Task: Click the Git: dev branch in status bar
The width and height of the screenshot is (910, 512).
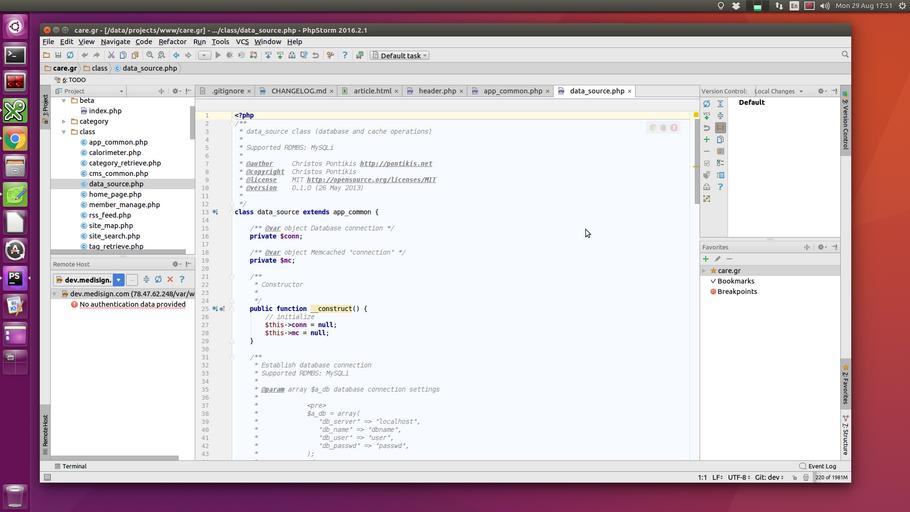Action: (x=770, y=478)
